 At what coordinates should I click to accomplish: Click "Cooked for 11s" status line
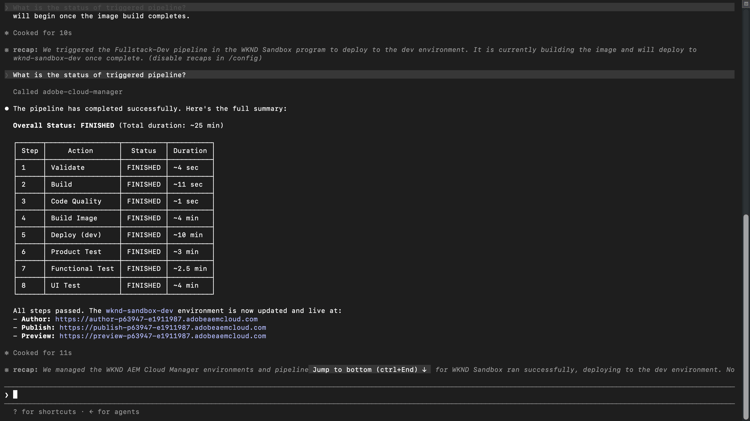point(42,353)
